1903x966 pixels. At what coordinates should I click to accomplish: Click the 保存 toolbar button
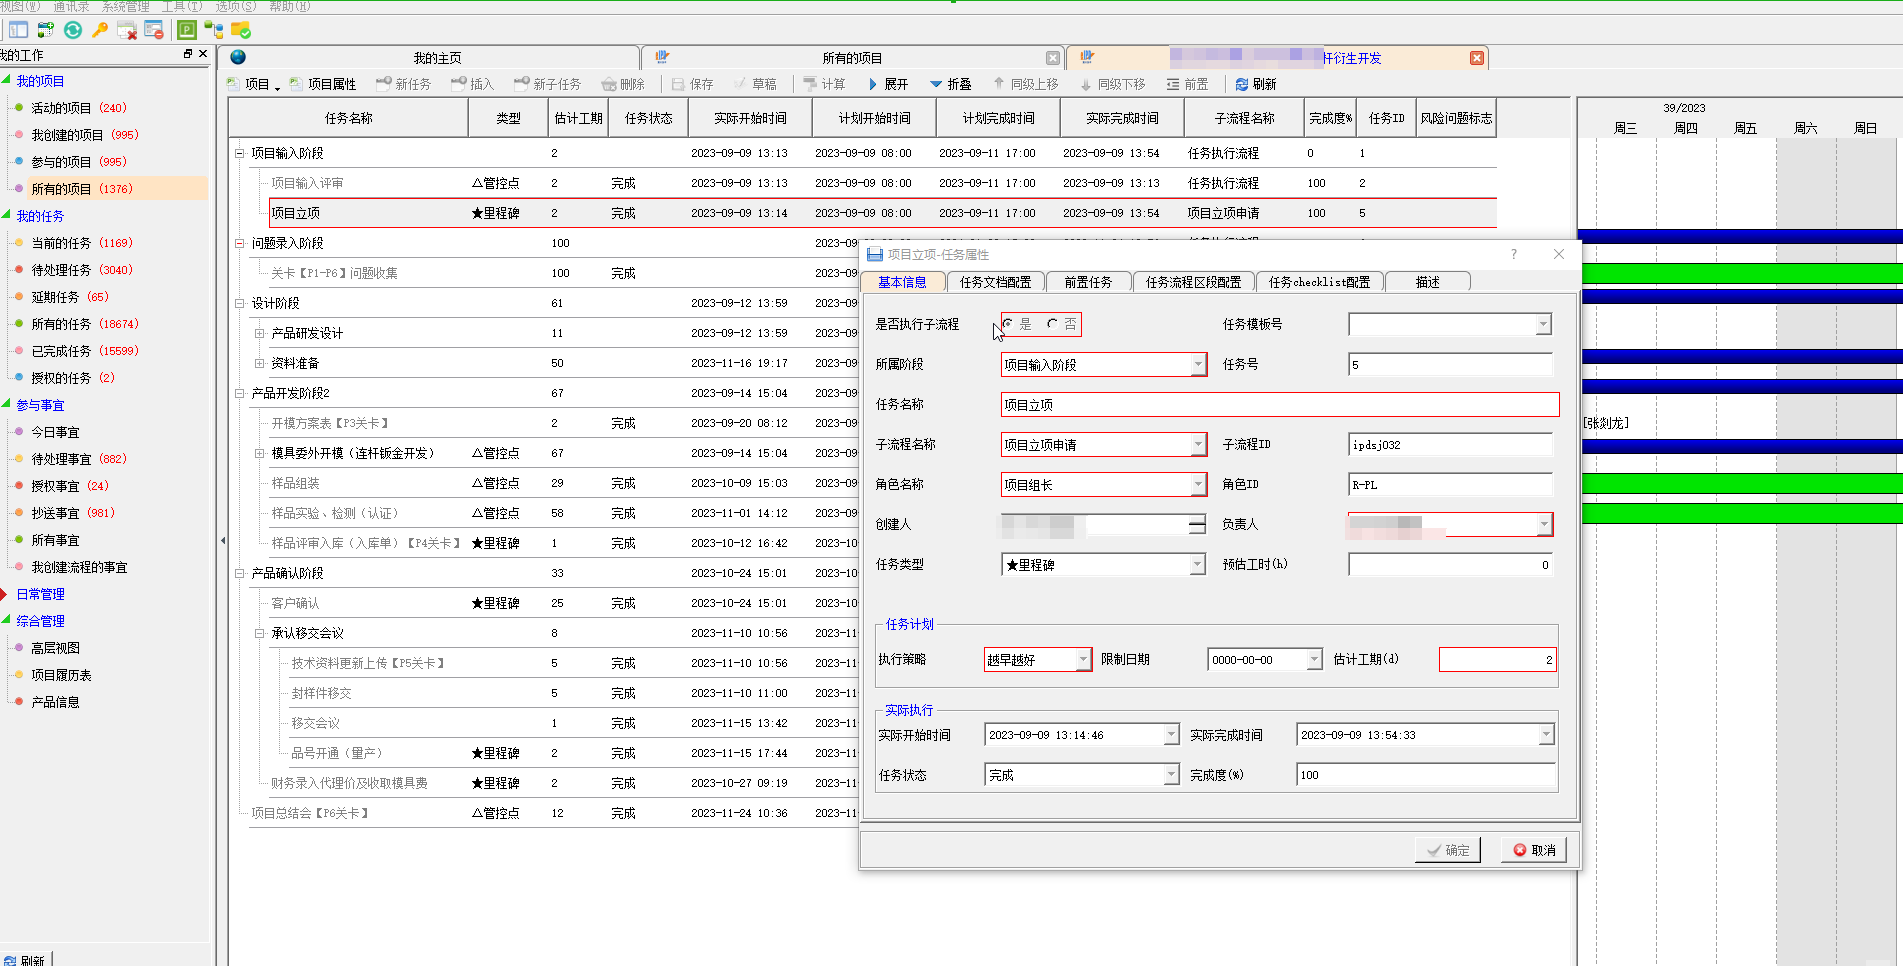click(x=693, y=84)
